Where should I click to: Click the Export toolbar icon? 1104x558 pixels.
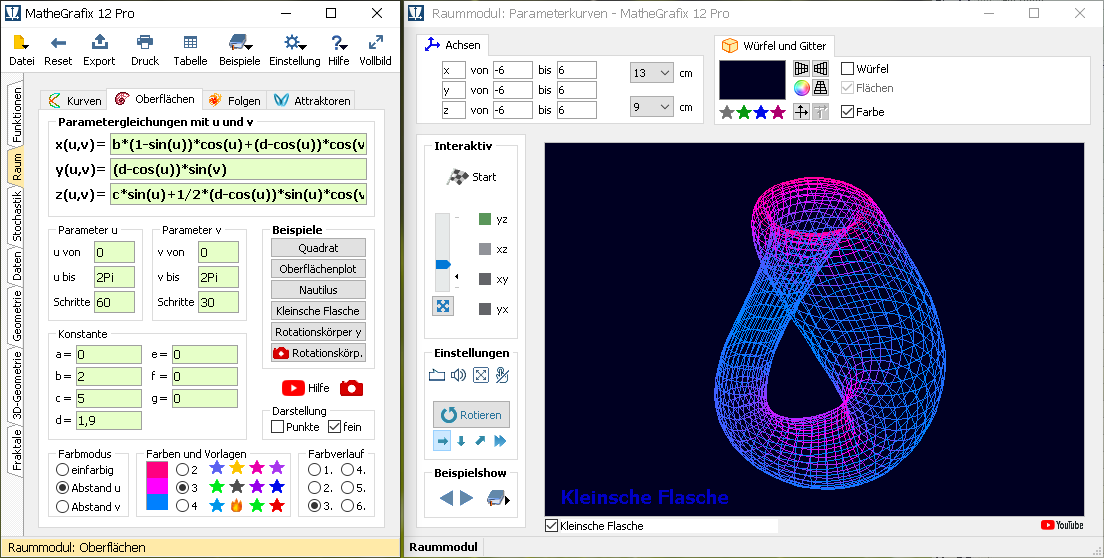tap(99, 42)
